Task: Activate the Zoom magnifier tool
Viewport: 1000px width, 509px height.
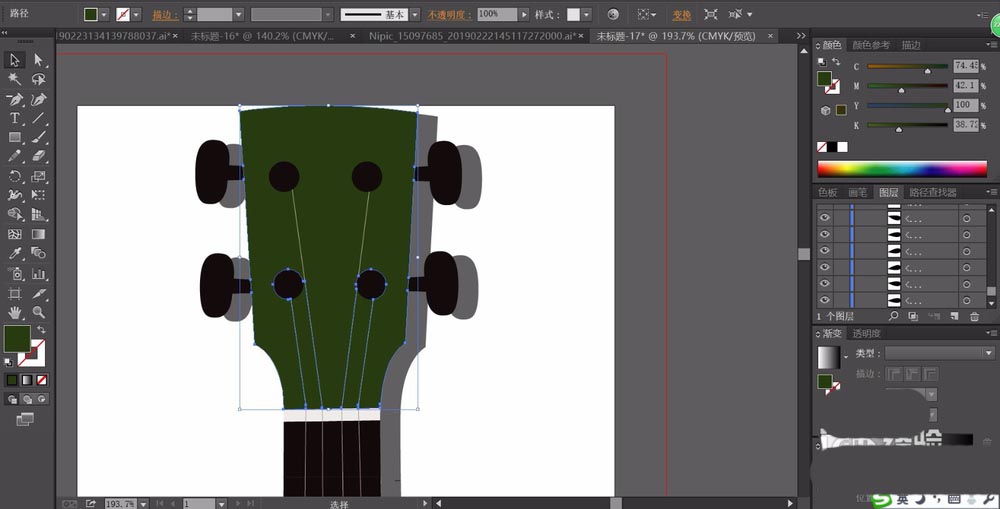Action: (x=39, y=312)
